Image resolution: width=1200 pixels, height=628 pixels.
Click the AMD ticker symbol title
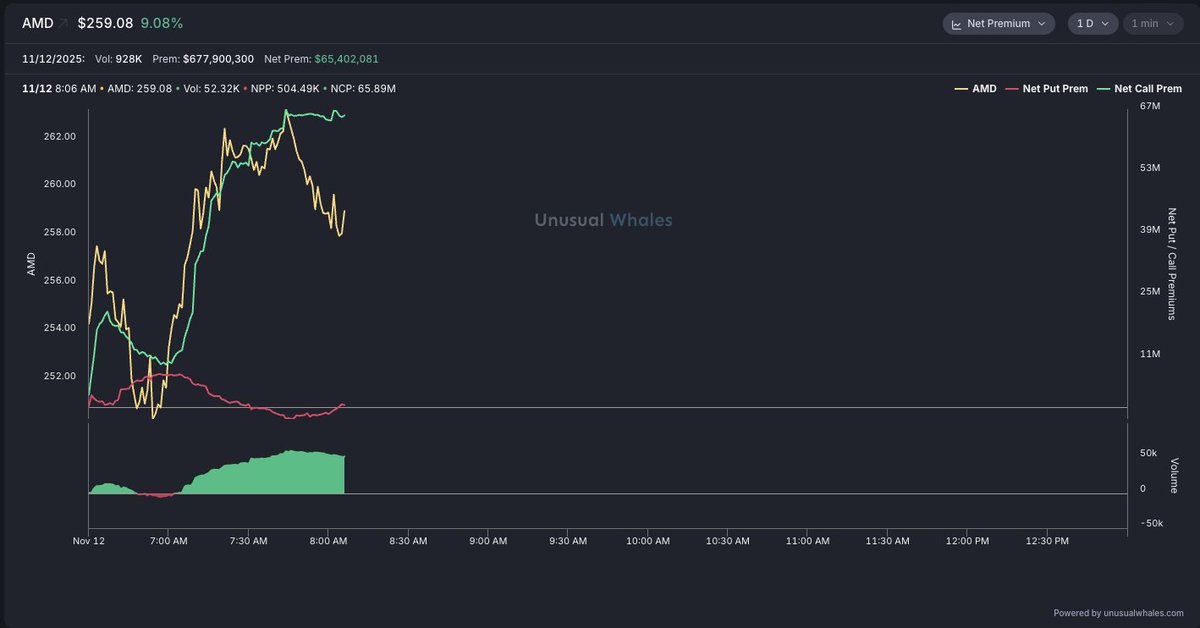point(37,23)
